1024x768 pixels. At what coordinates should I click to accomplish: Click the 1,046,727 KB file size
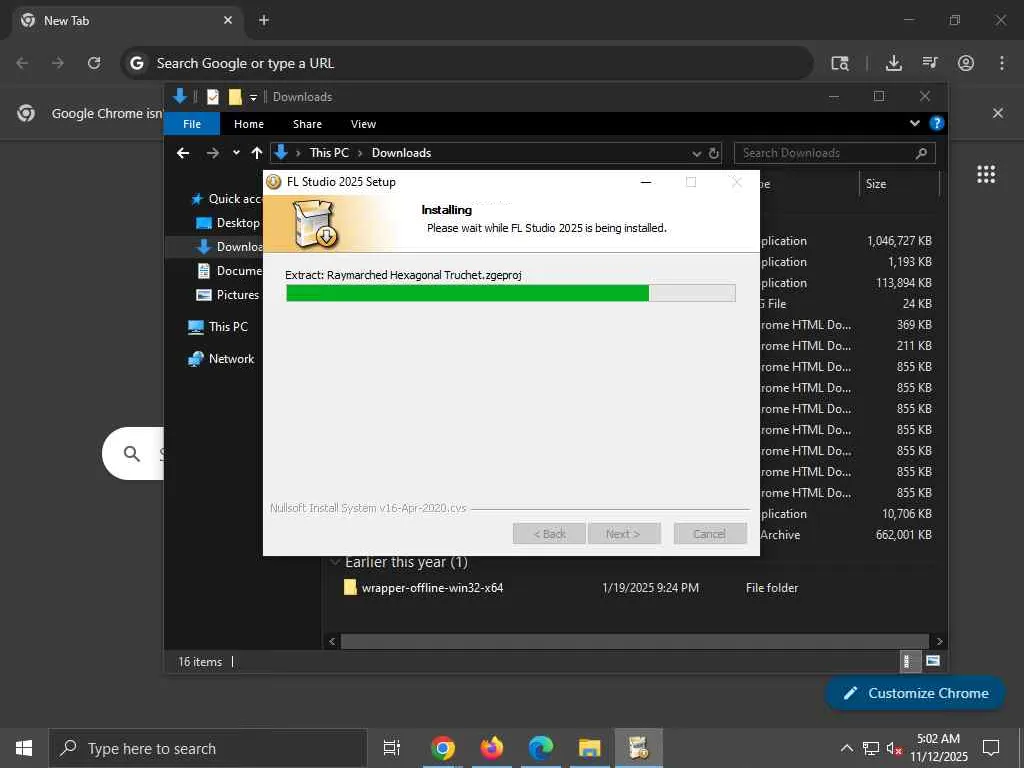coord(899,241)
